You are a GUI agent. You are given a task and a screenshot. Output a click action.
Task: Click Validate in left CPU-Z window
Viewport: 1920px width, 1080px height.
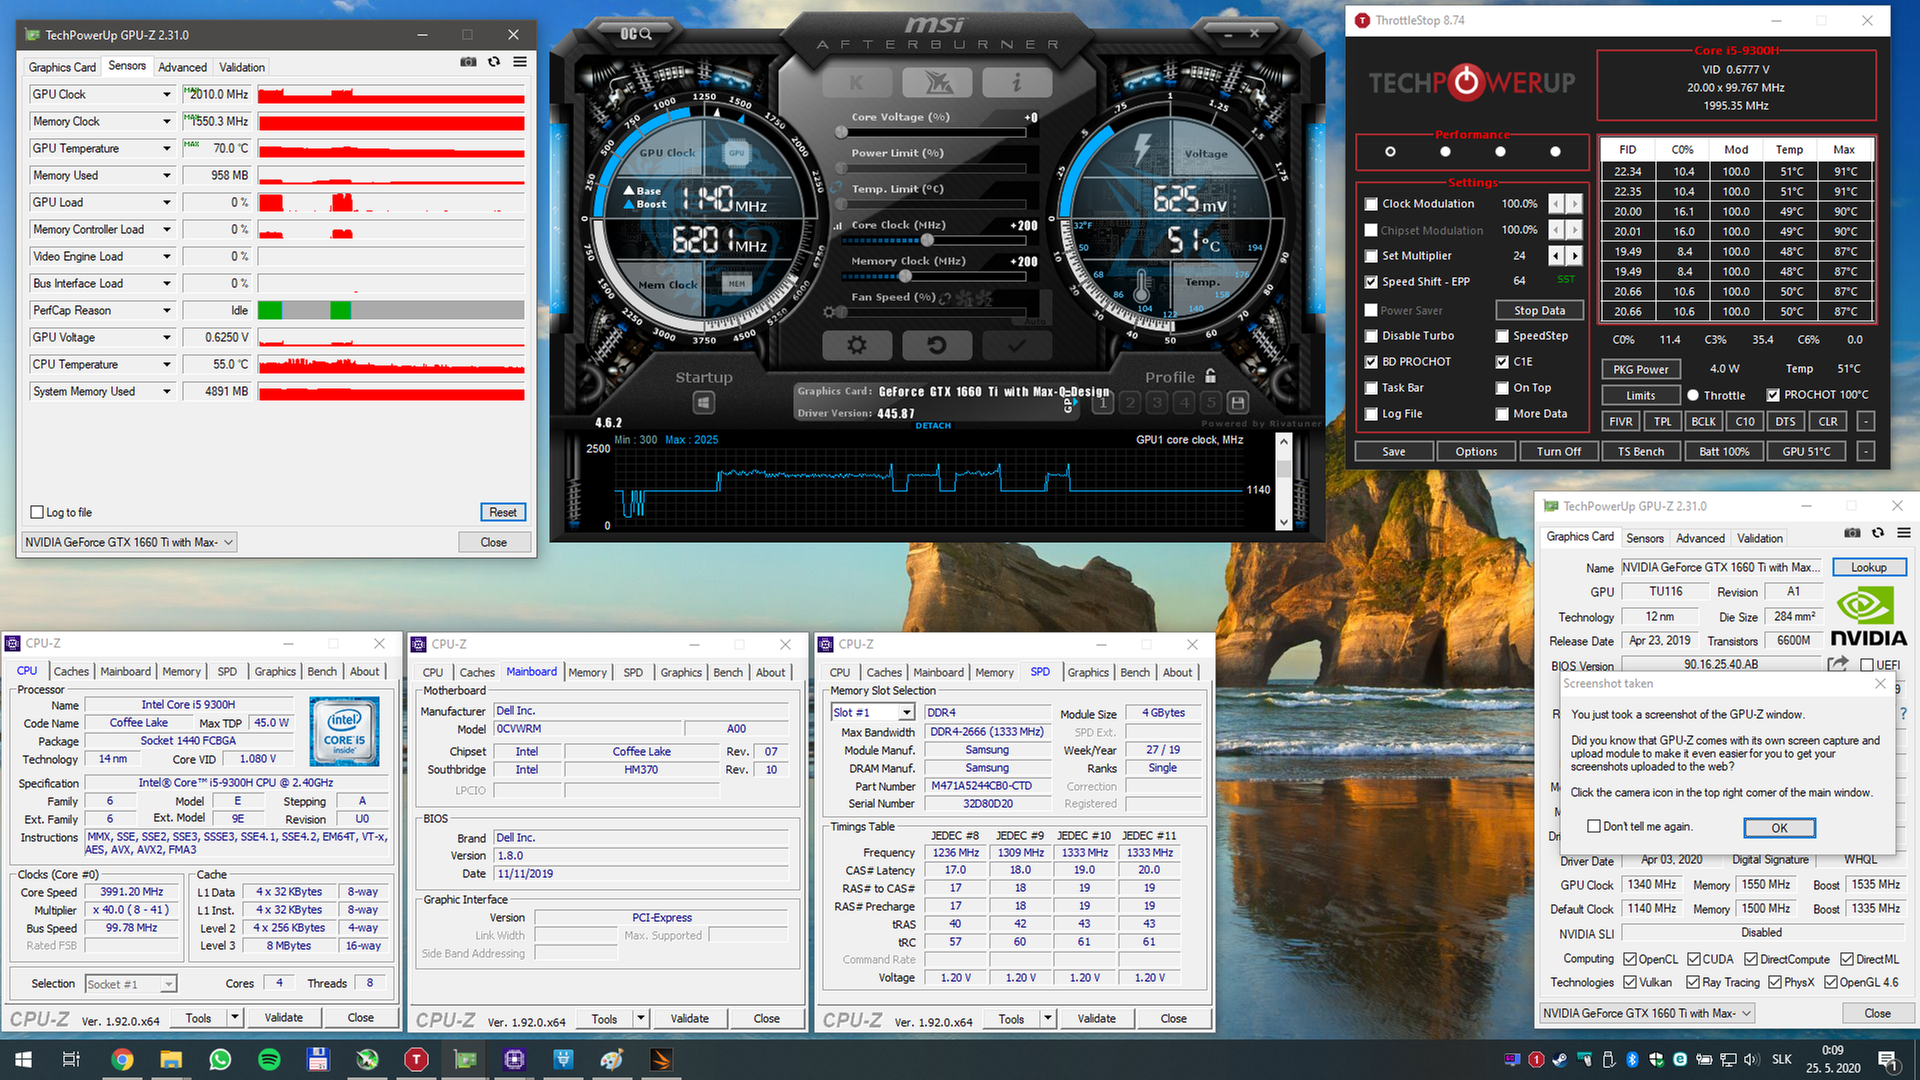coord(284,1018)
